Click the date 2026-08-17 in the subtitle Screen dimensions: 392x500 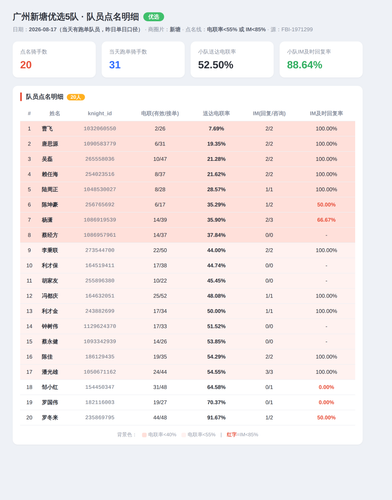43,29
